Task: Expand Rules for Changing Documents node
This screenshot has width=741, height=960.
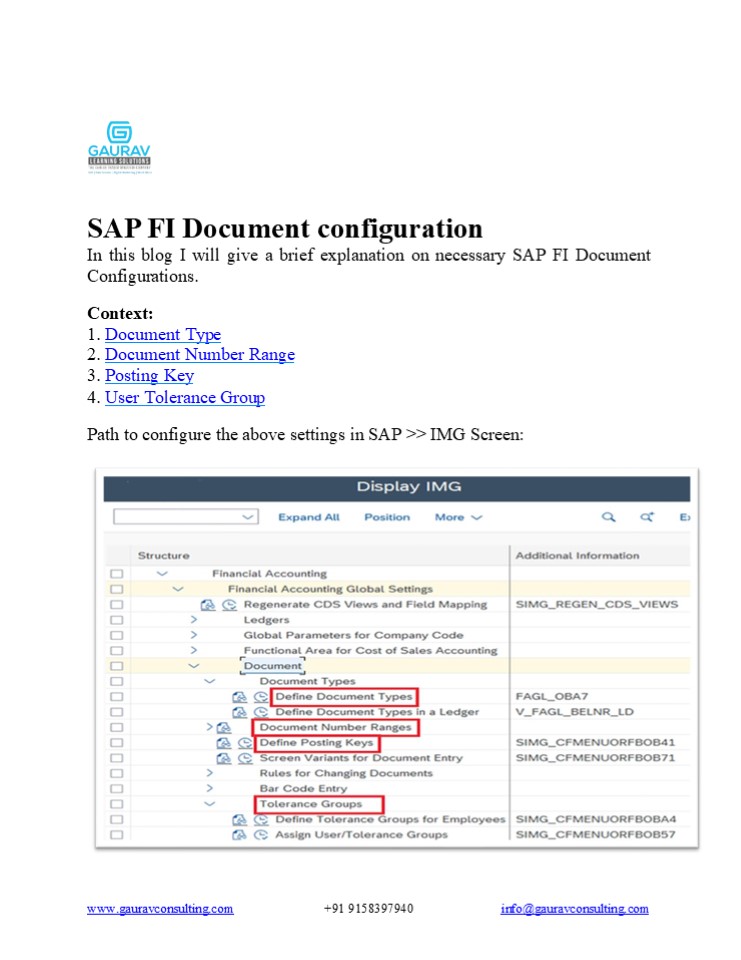Action: click(x=209, y=773)
